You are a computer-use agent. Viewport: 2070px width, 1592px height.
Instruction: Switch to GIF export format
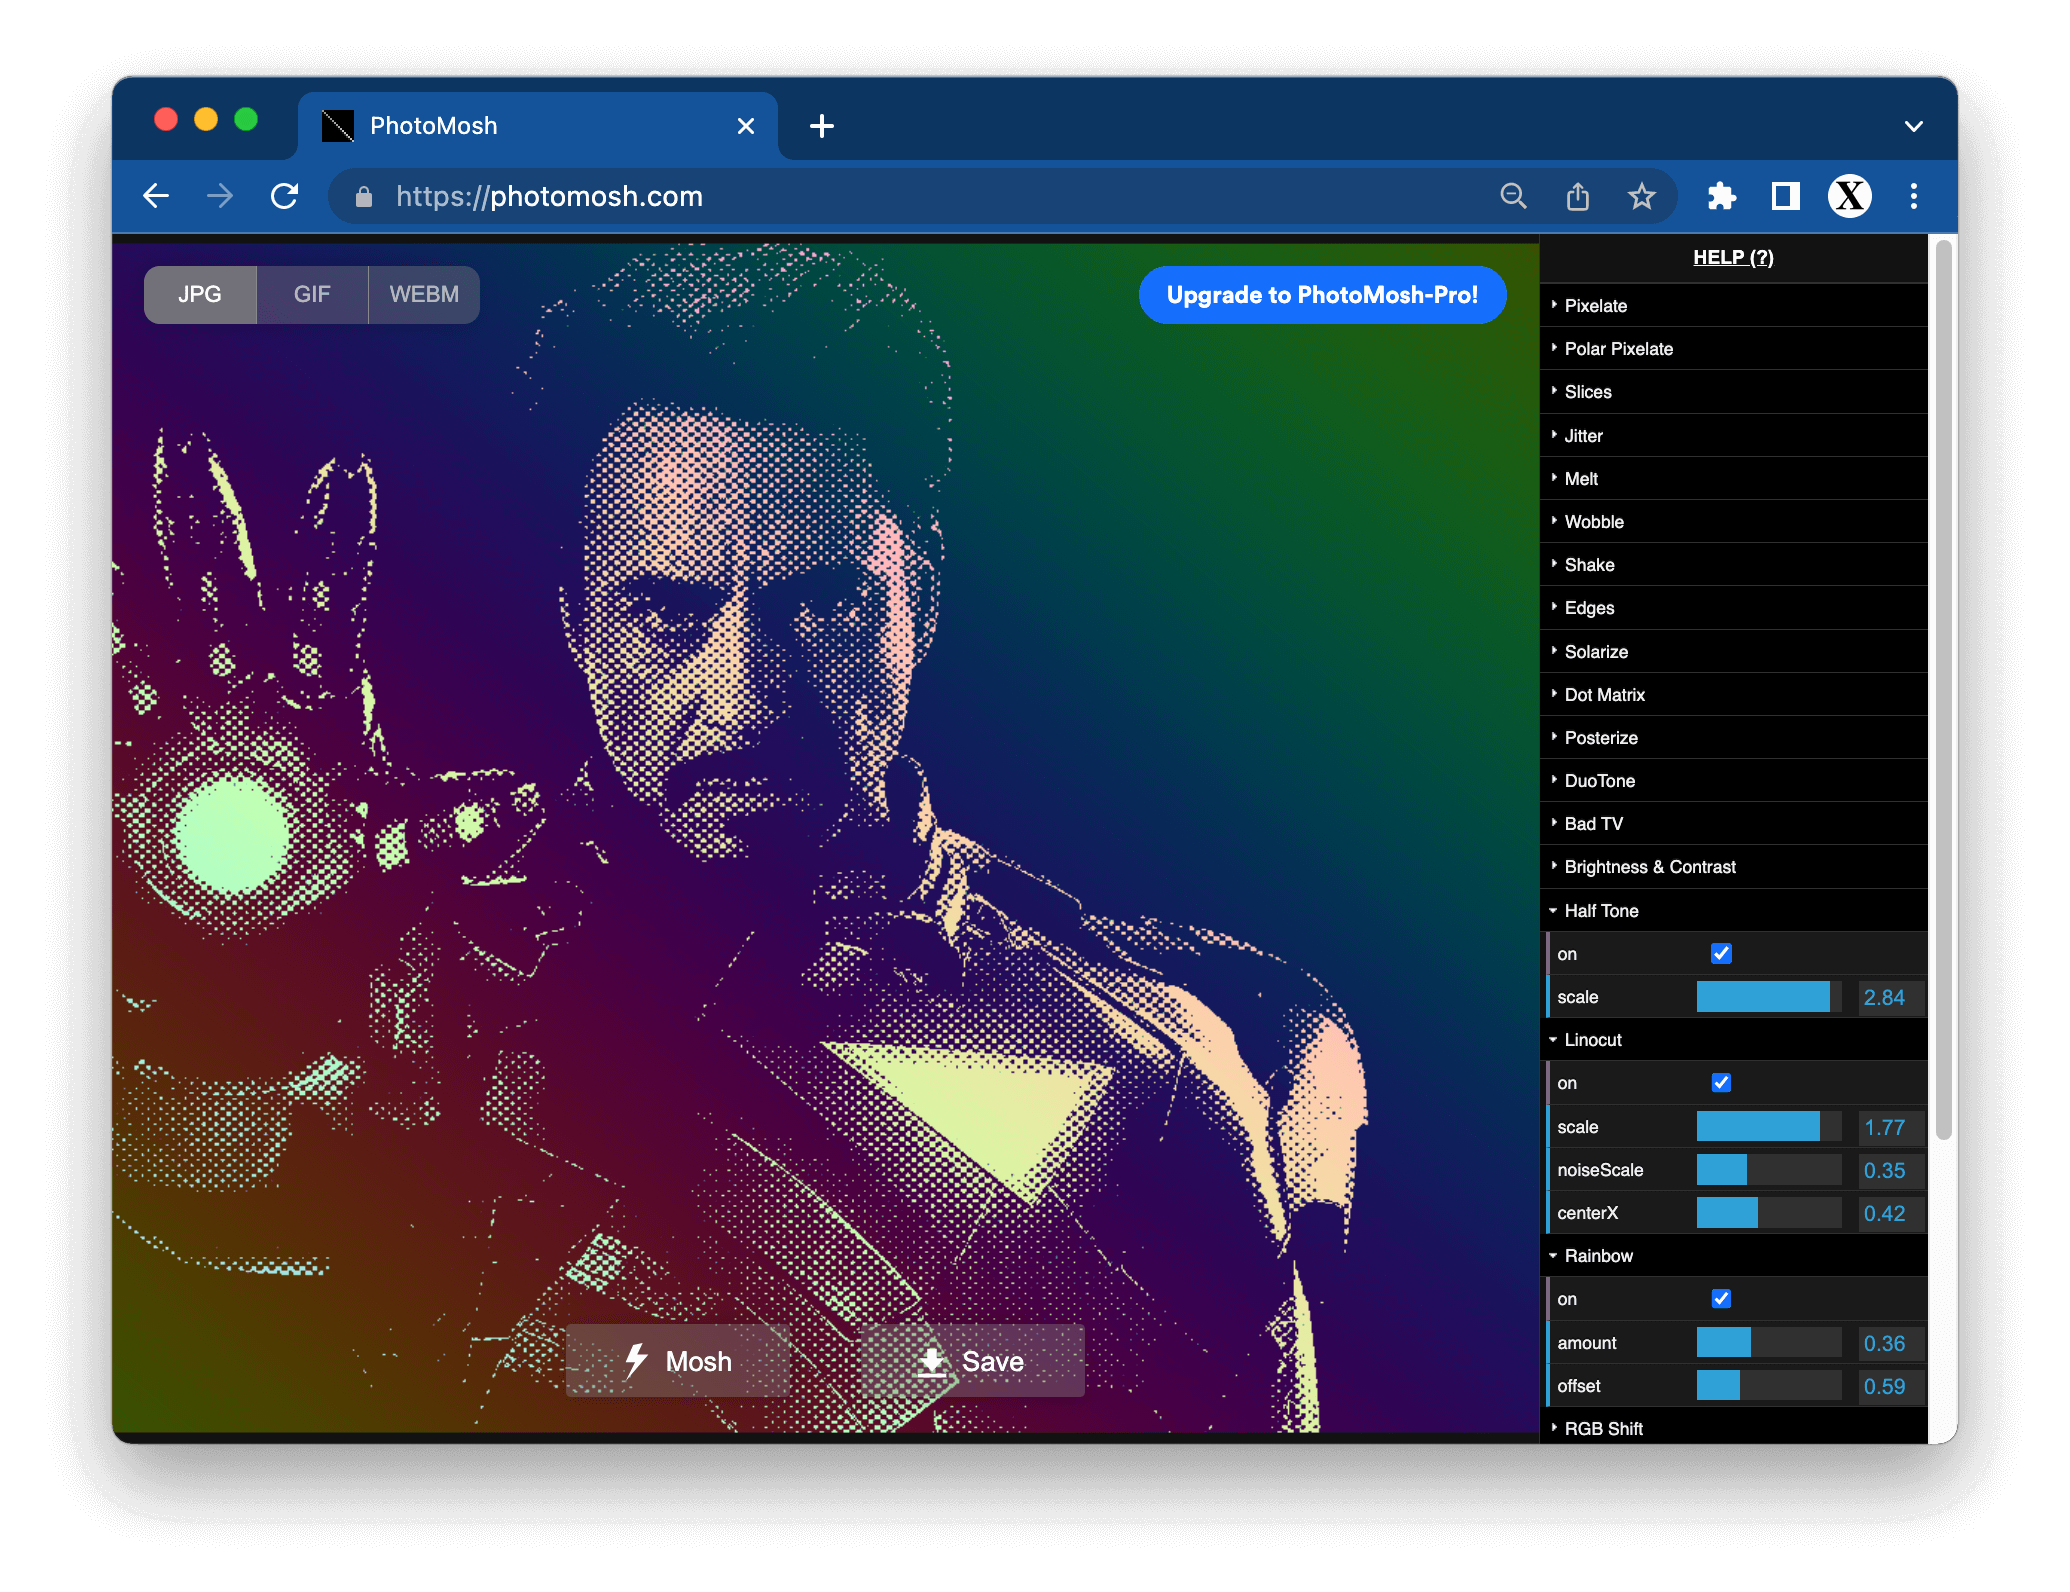[309, 294]
